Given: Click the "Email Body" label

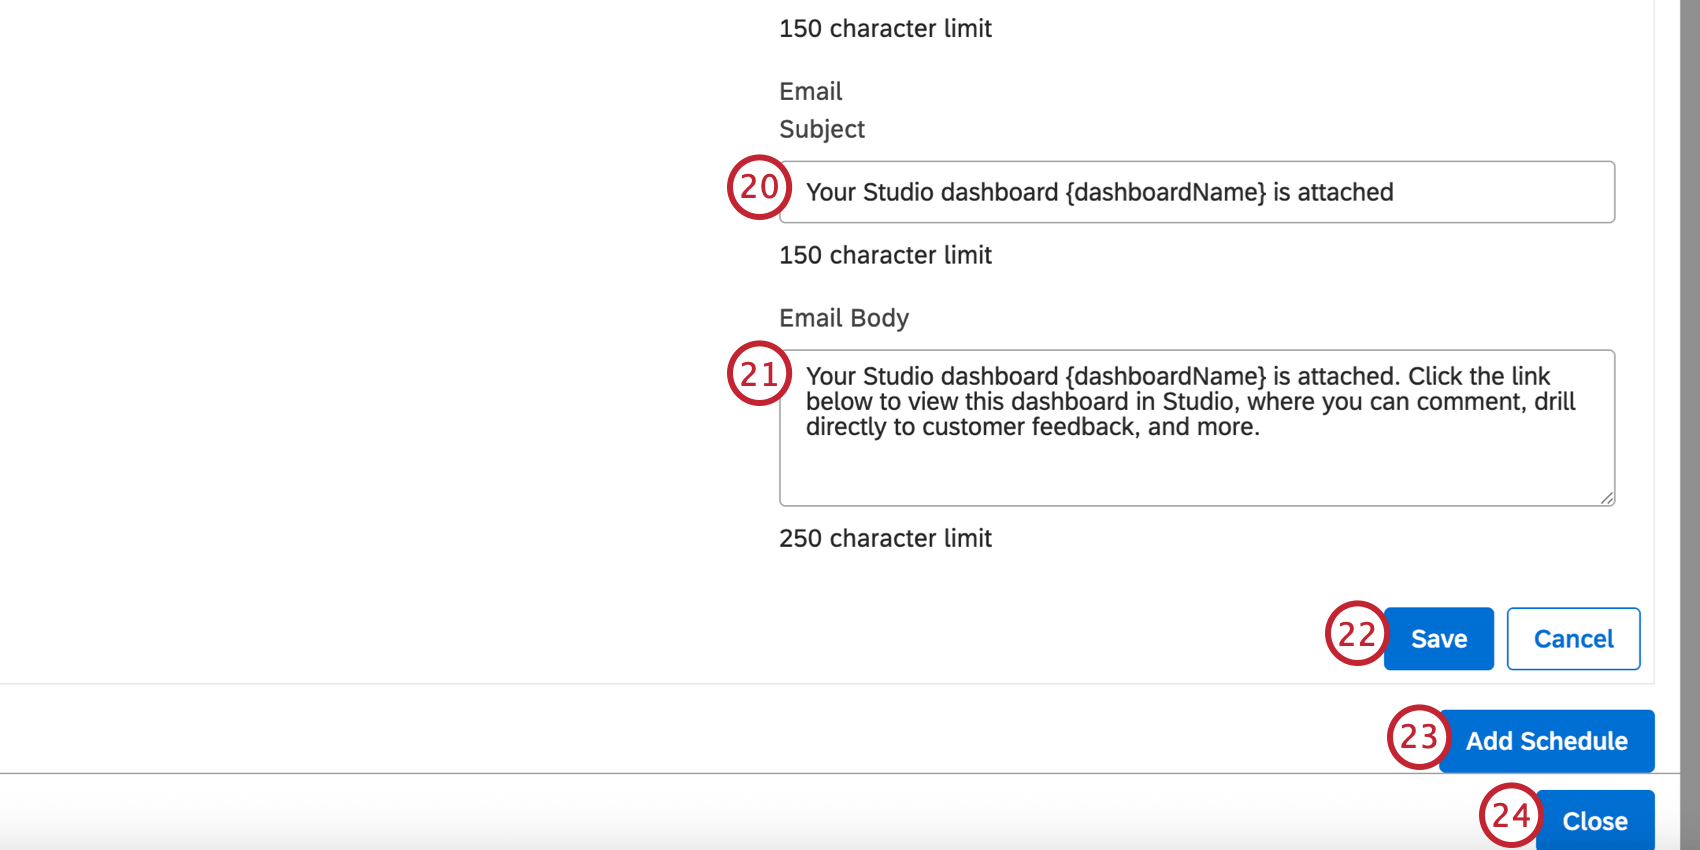Looking at the screenshot, I should tap(843, 318).
